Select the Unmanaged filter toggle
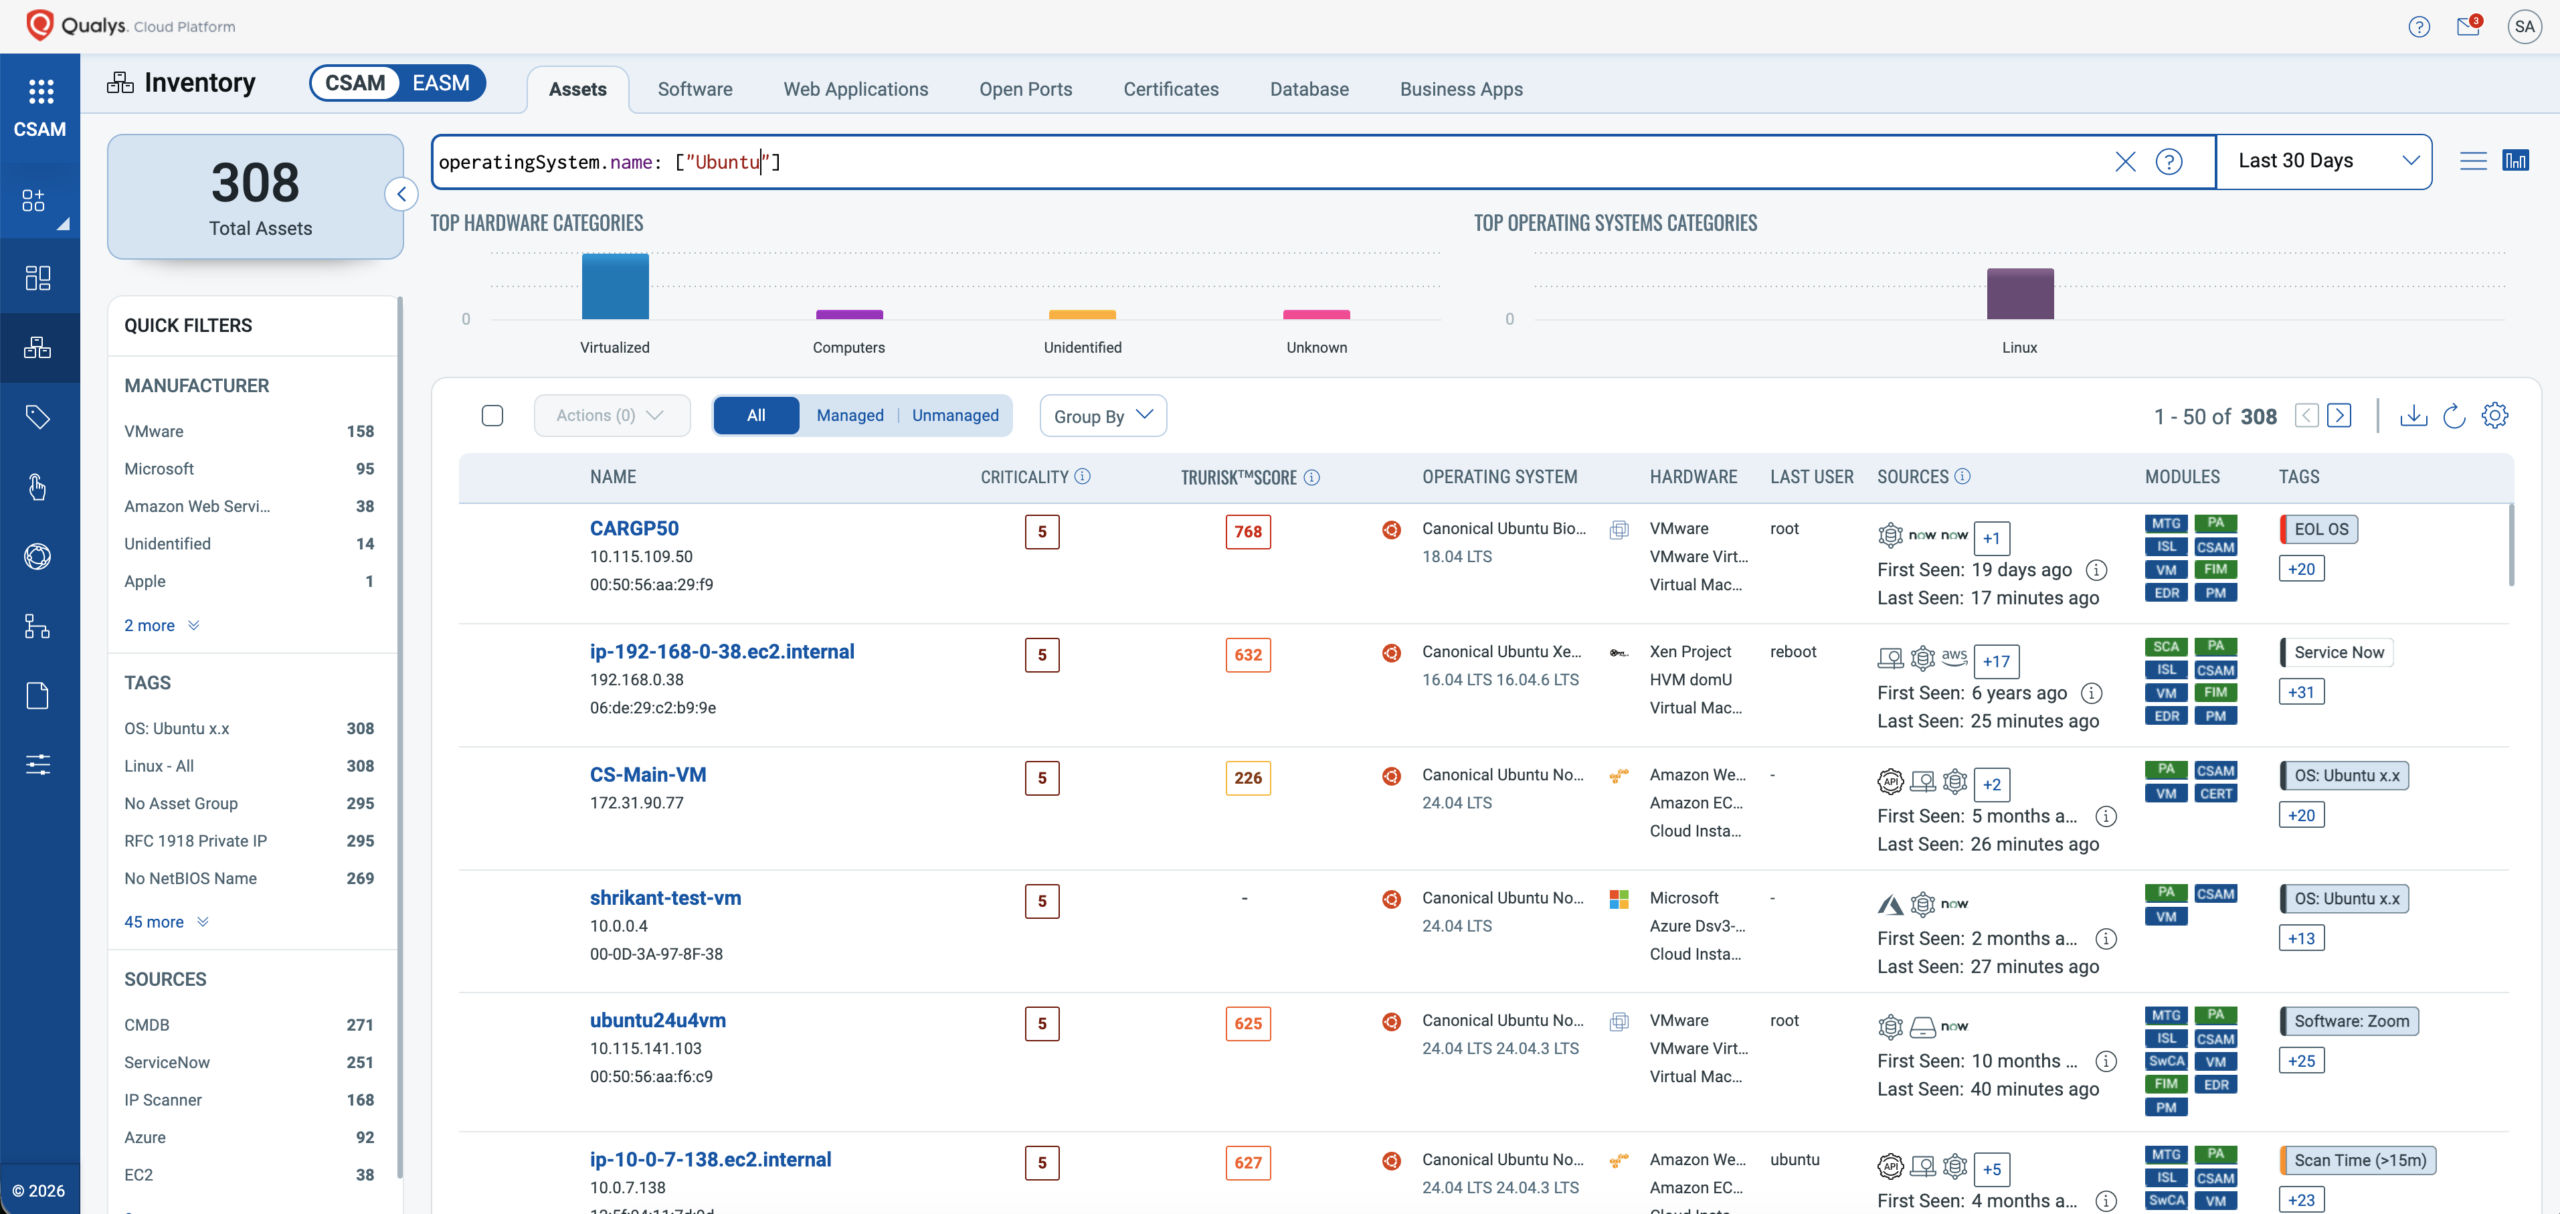The width and height of the screenshot is (2560, 1214). click(955, 415)
